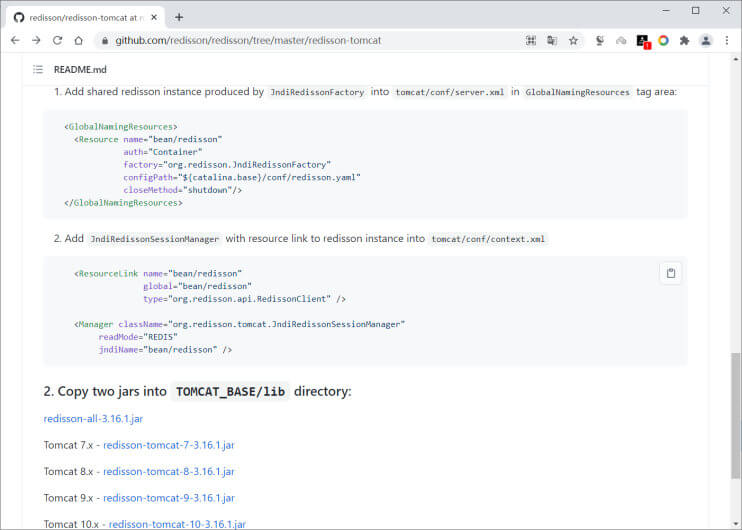Click the TOMCAT_BASE/lib heading code

click(x=230, y=392)
